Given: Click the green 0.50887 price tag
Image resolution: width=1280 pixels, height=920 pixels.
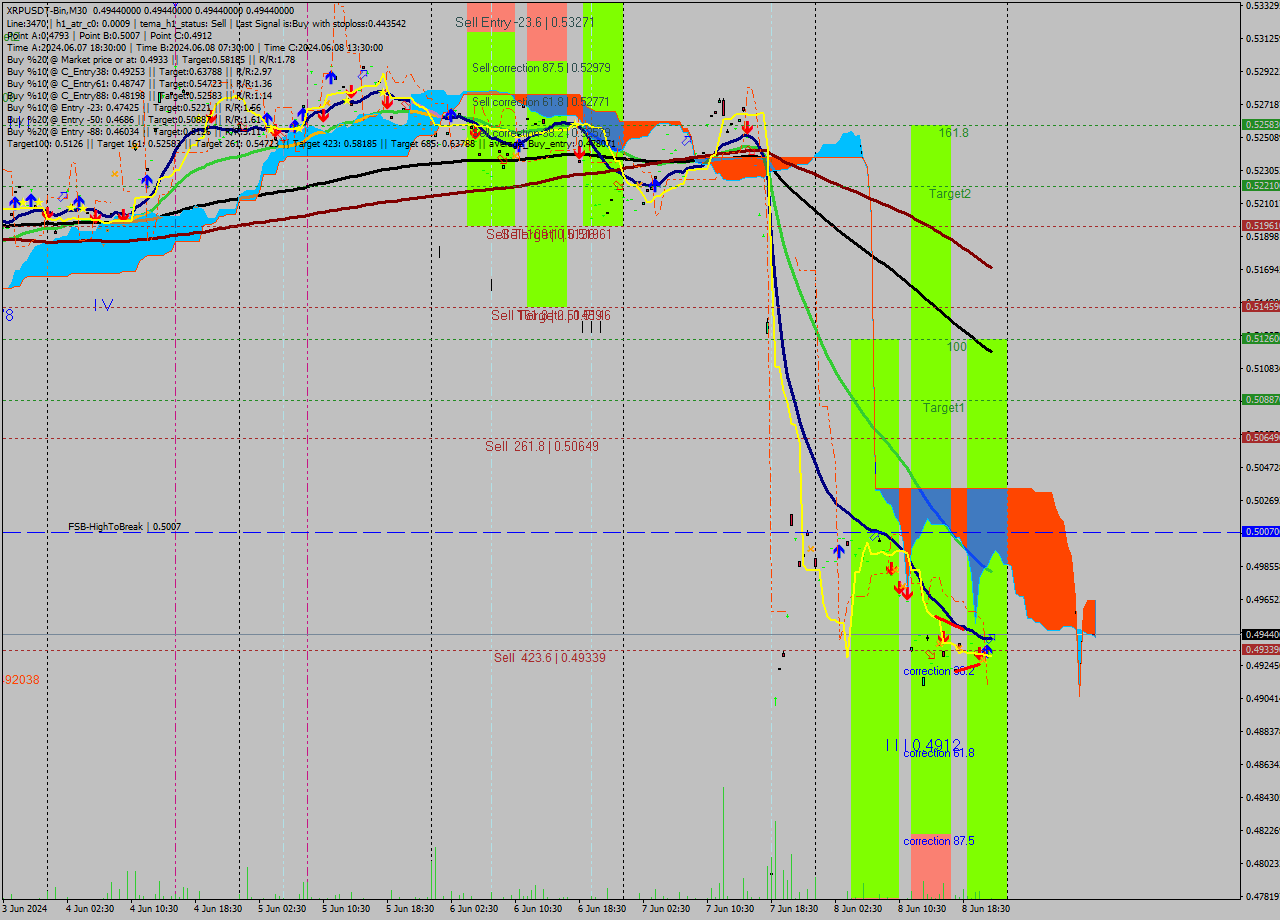Looking at the screenshot, I should coord(1260,400).
